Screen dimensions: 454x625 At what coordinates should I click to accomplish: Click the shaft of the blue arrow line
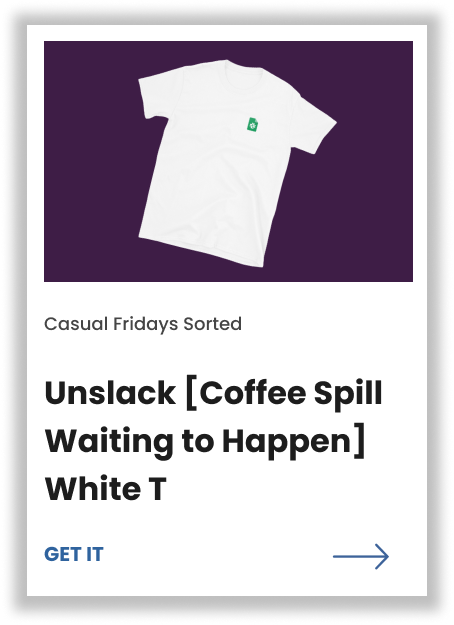(355, 556)
